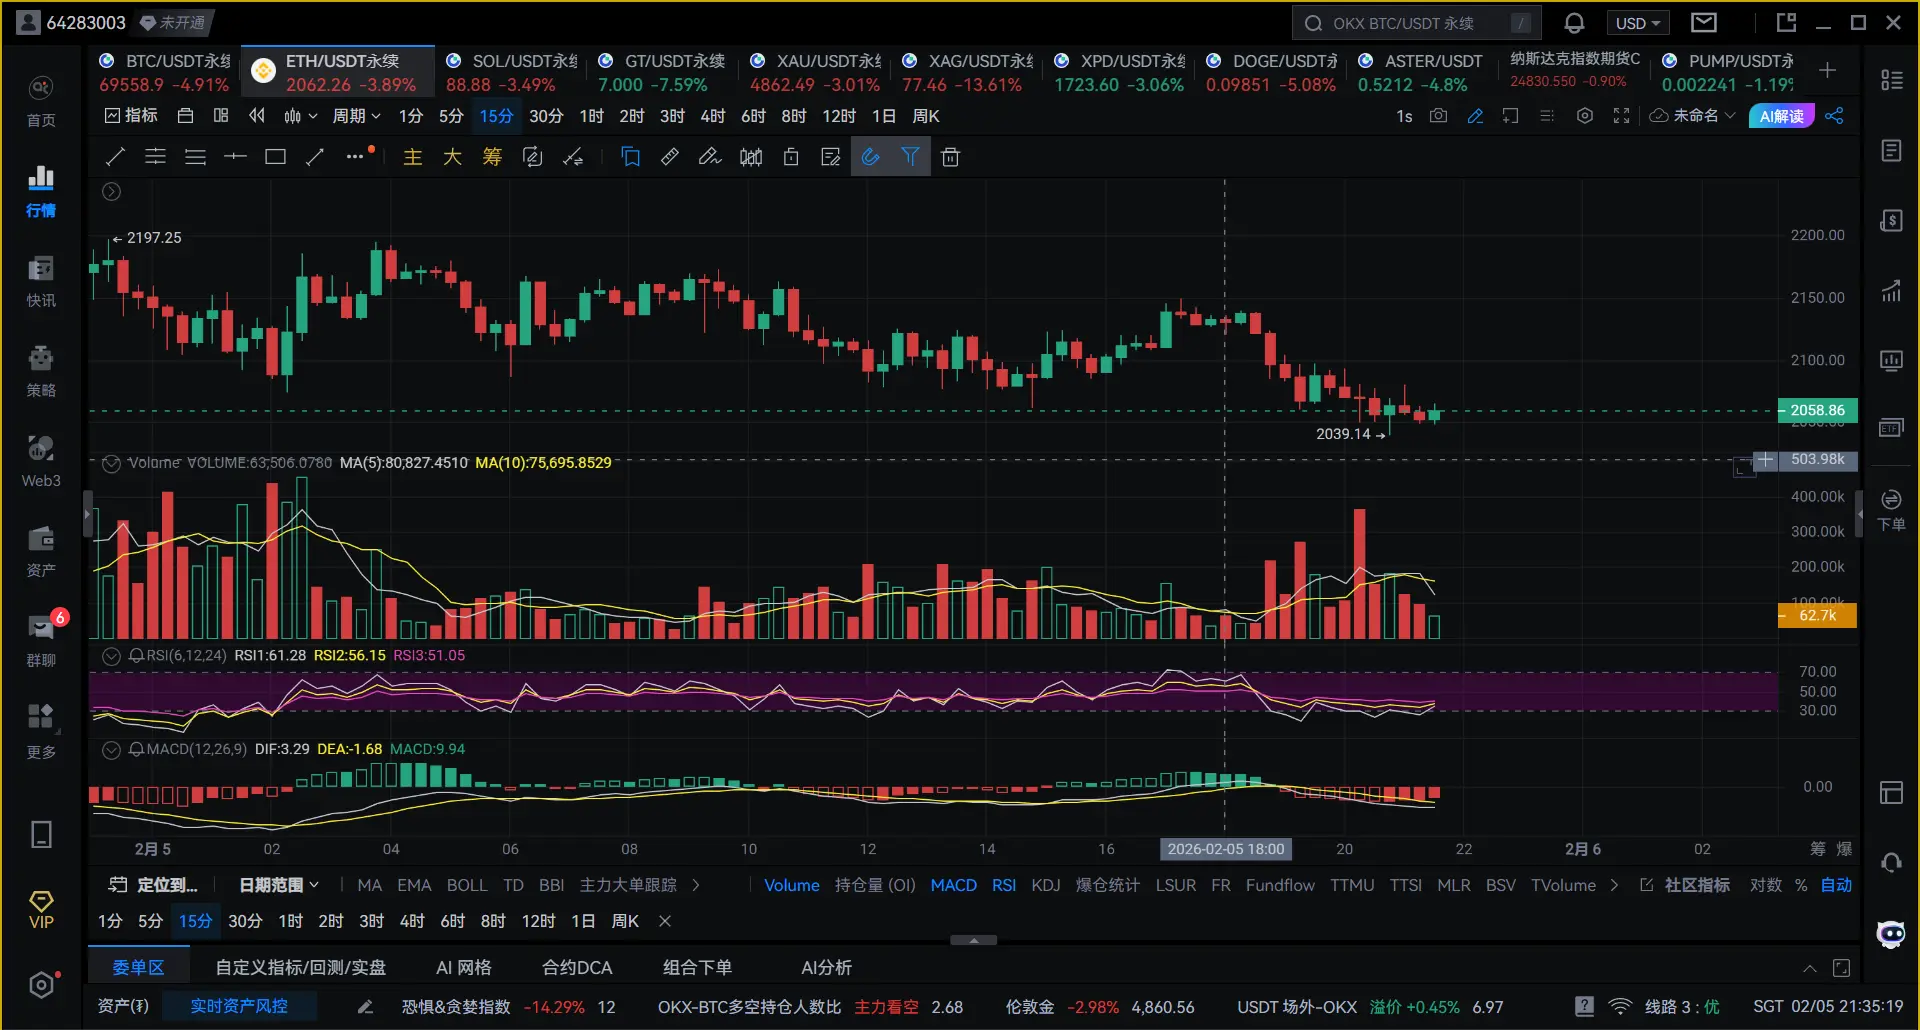Click the AI解读 button
Image resolution: width=1920 pixels, height=1030 pixels.
click(x=1781, y=116)
